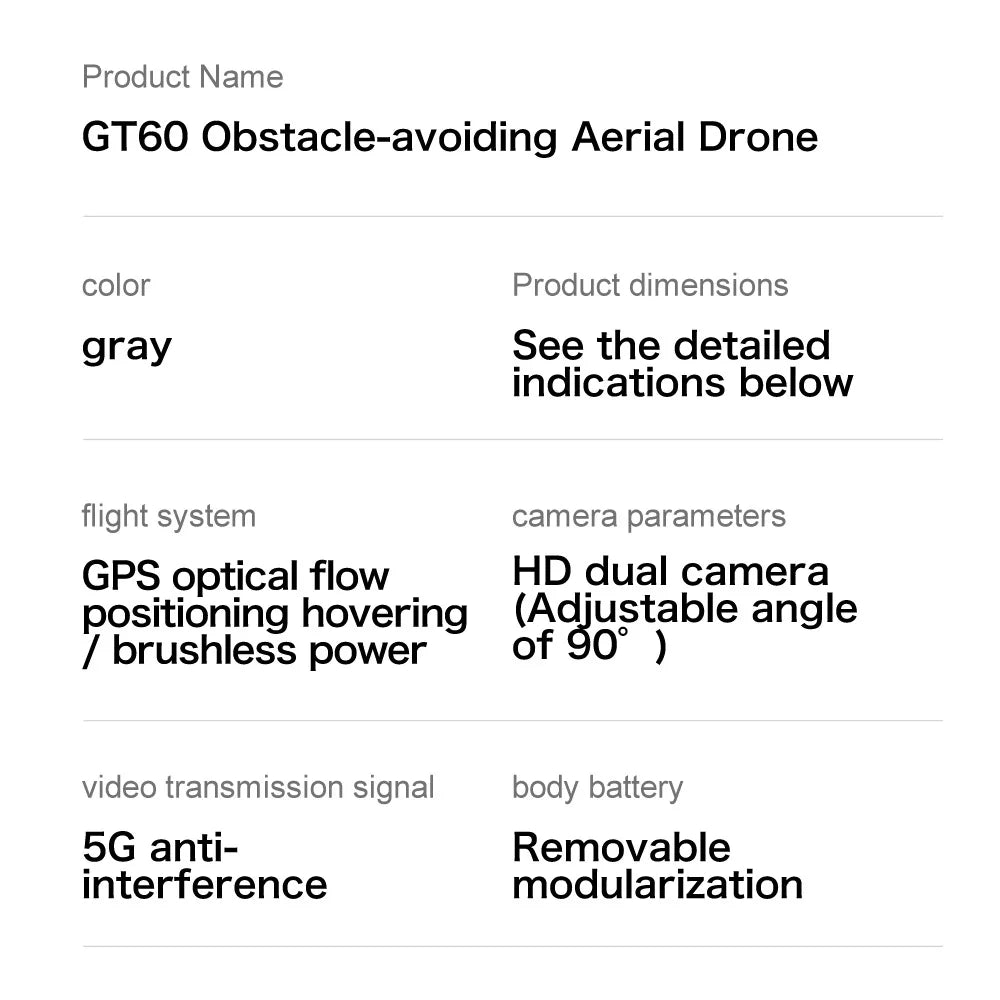This screenshot has height=1000, width=1000.
Task: Select the 'gray' color value
Action: point(127,348)
